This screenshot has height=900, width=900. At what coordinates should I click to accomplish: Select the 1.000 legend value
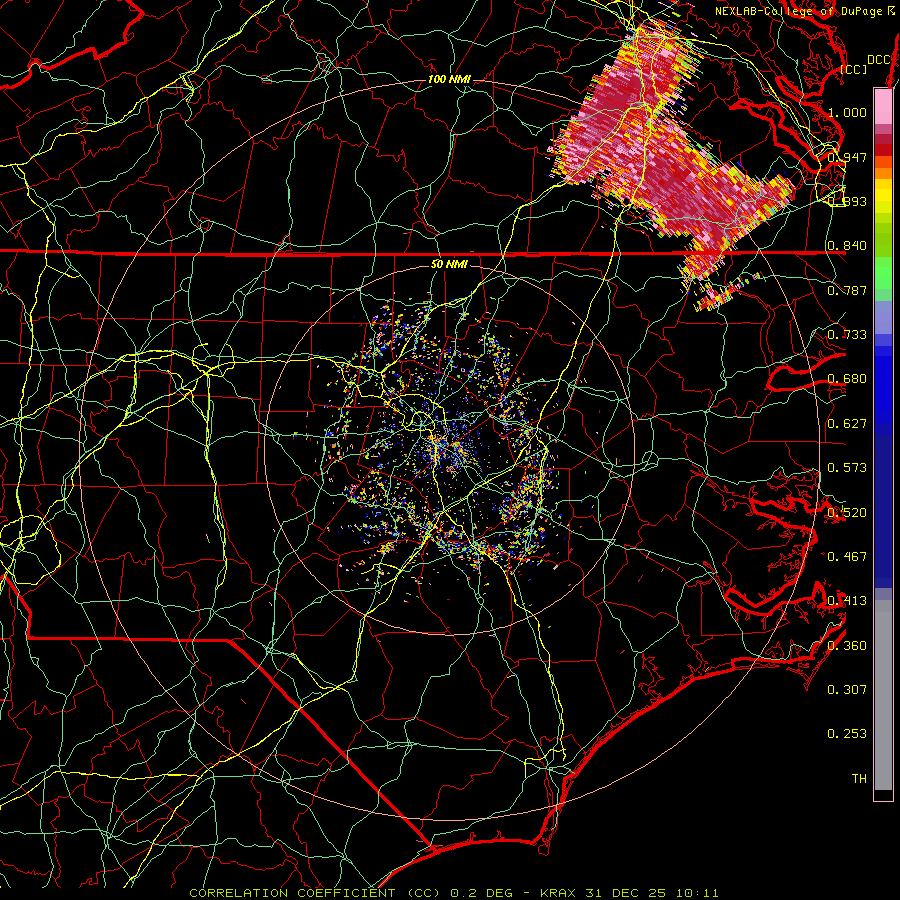847,112
